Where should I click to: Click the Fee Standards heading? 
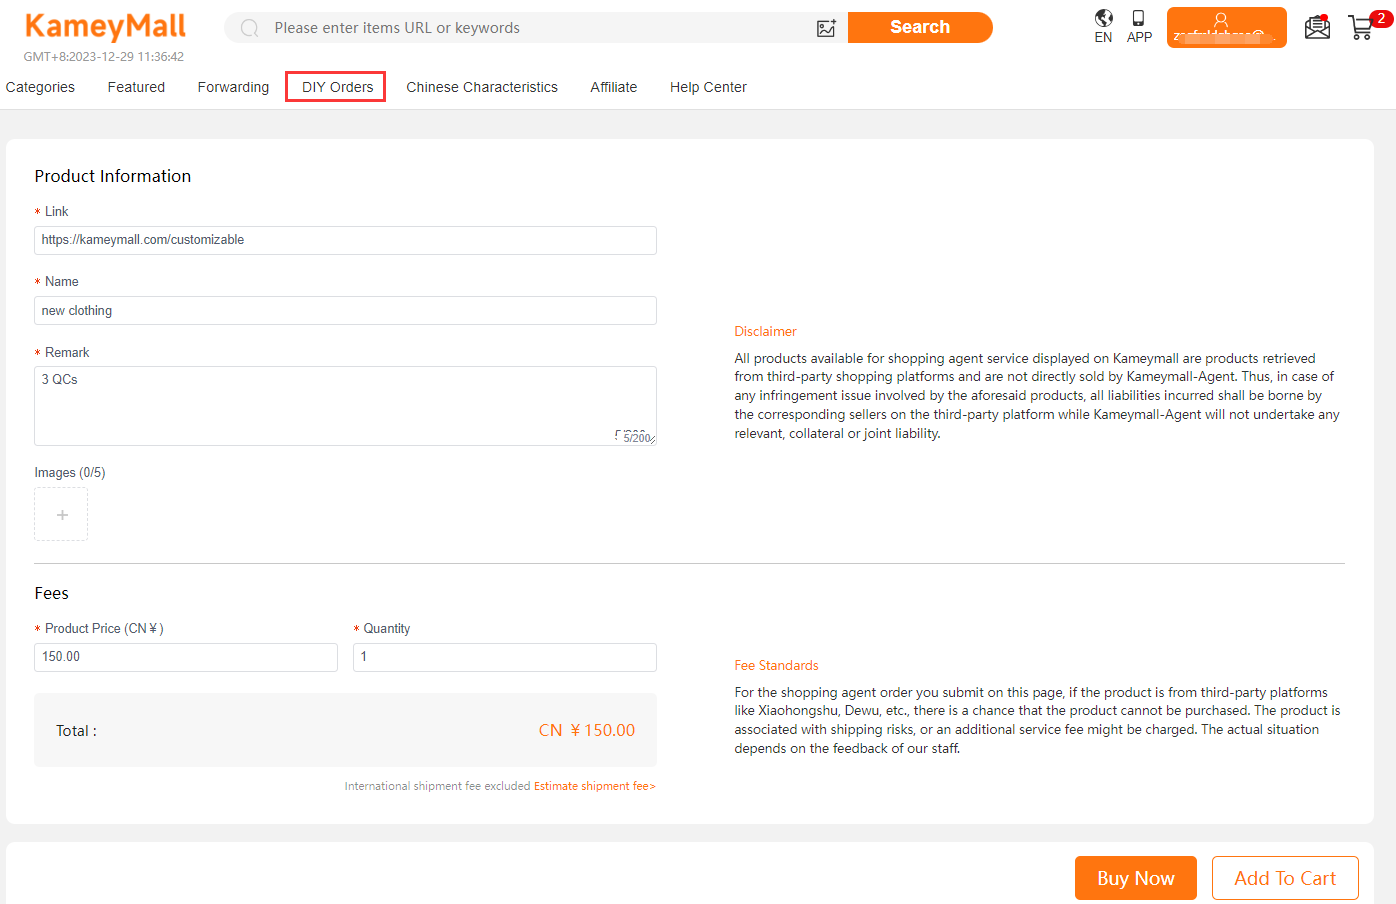pos(776,665)
